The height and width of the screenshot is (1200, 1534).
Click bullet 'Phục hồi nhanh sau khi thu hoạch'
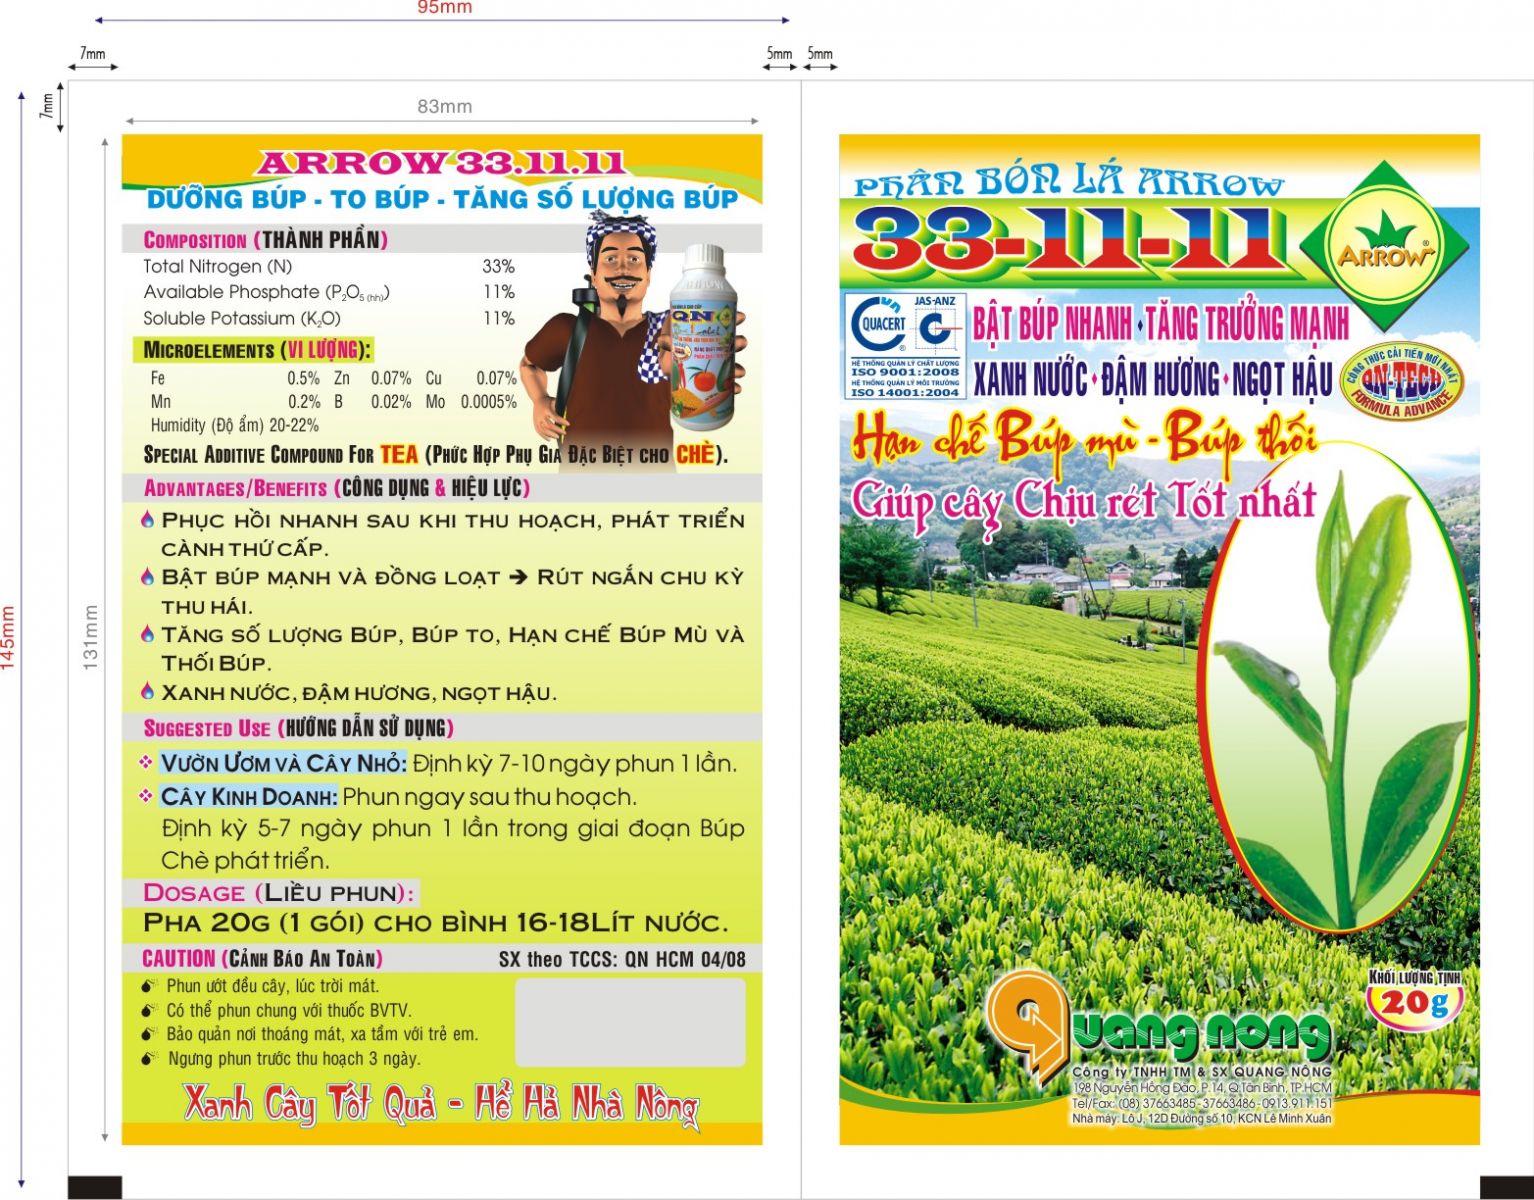point(452,534)
